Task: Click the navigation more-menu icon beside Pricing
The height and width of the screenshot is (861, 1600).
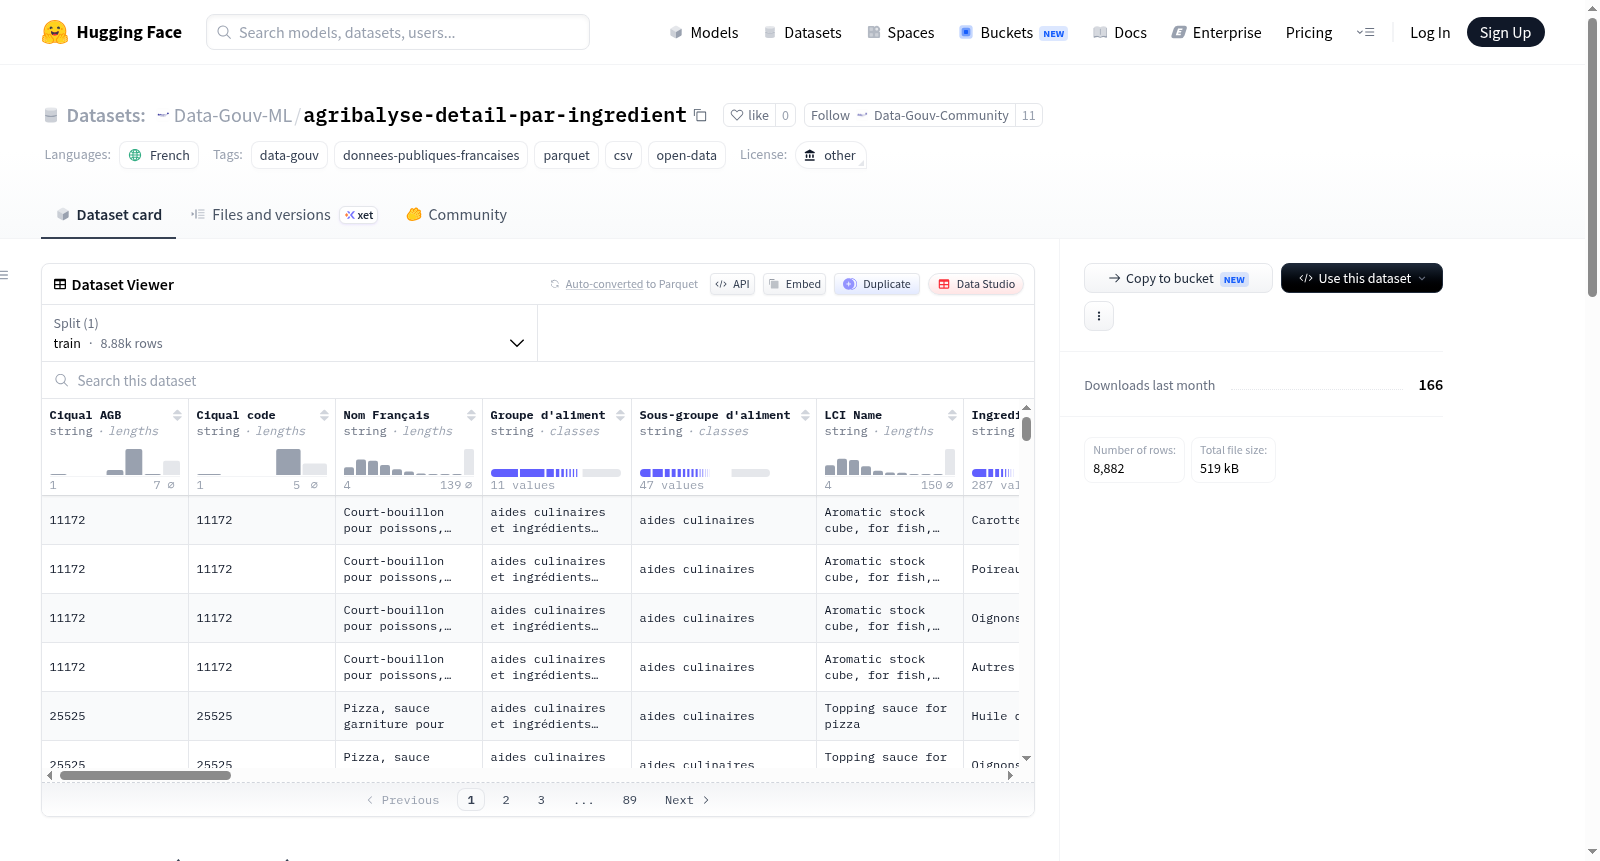Action: click(x=1365, y=32)
